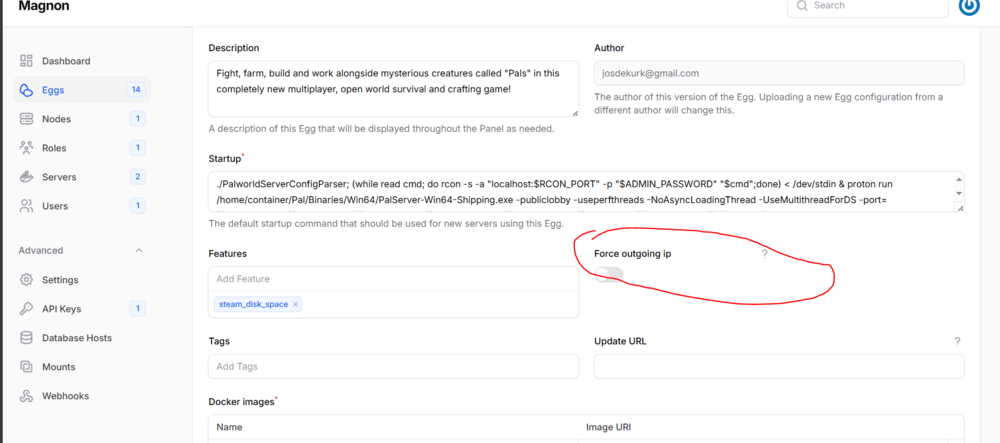1000x443 pixels.
Task: Go to the Webhooks page
Action: (x=82, y=396)
